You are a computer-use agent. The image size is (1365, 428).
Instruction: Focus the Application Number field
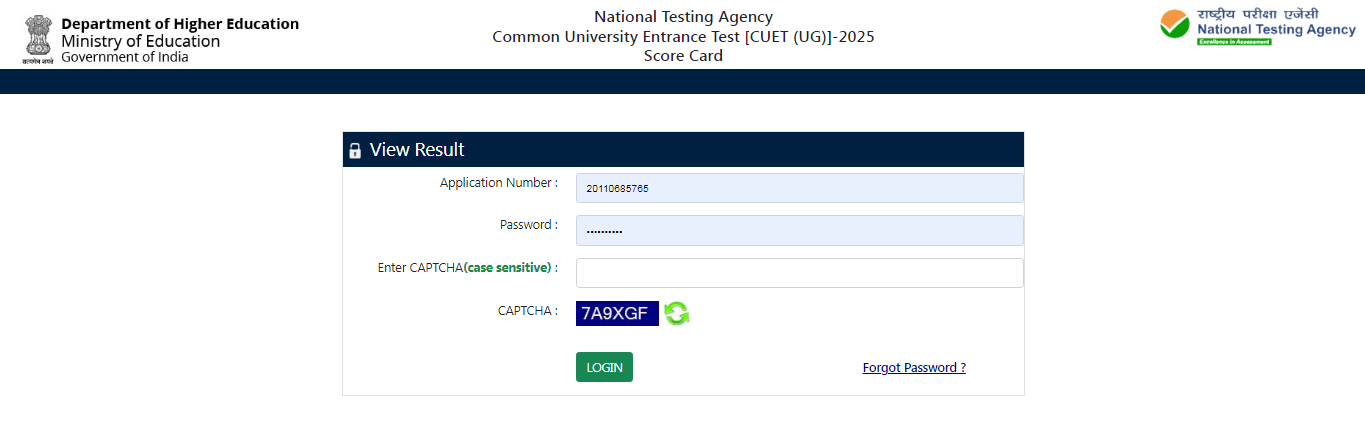(x=799, y=188)
